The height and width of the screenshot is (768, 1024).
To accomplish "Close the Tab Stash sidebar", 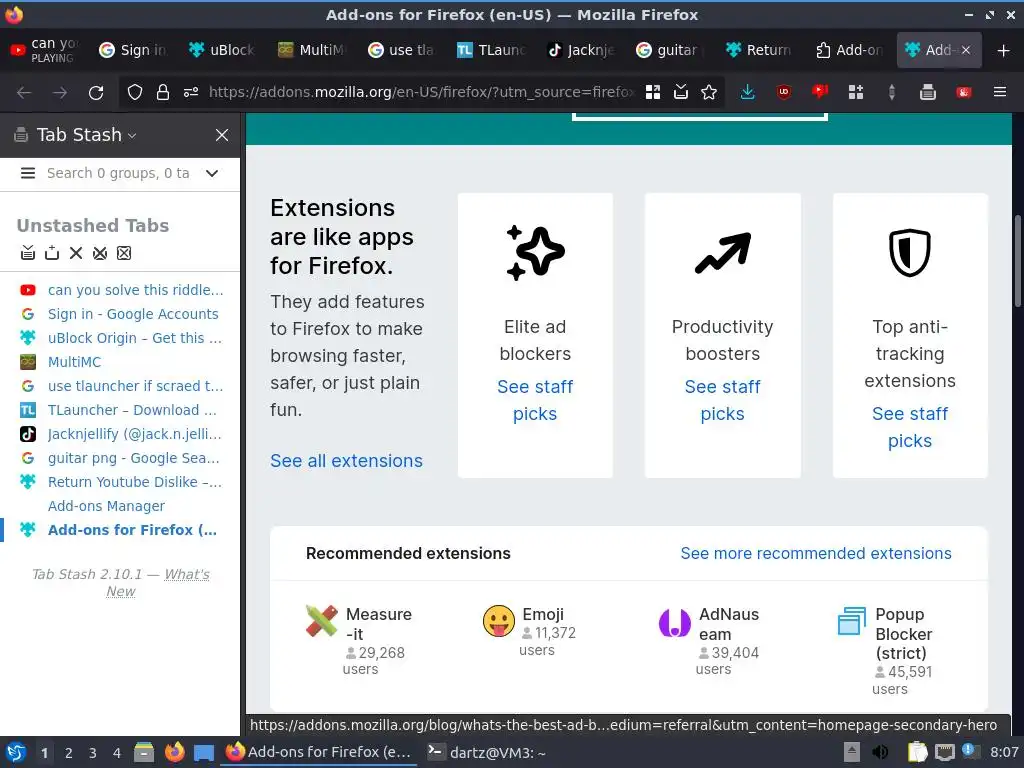I will pyautogui.click(x=222, y=135).
